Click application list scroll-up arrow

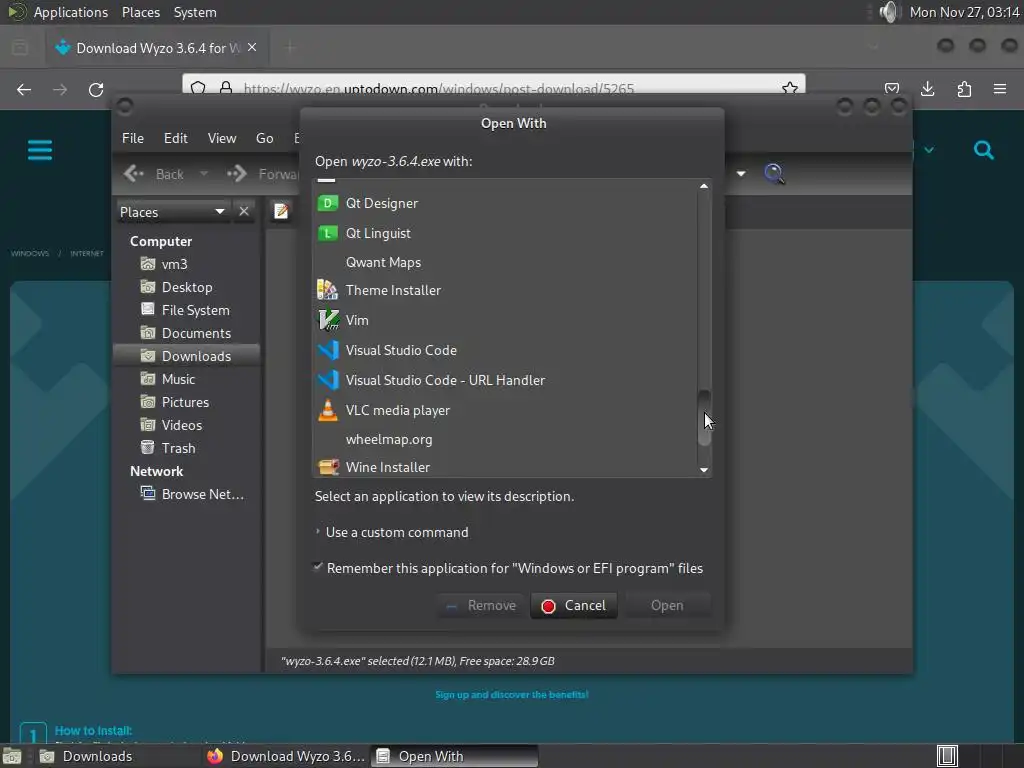coord(703,186)
